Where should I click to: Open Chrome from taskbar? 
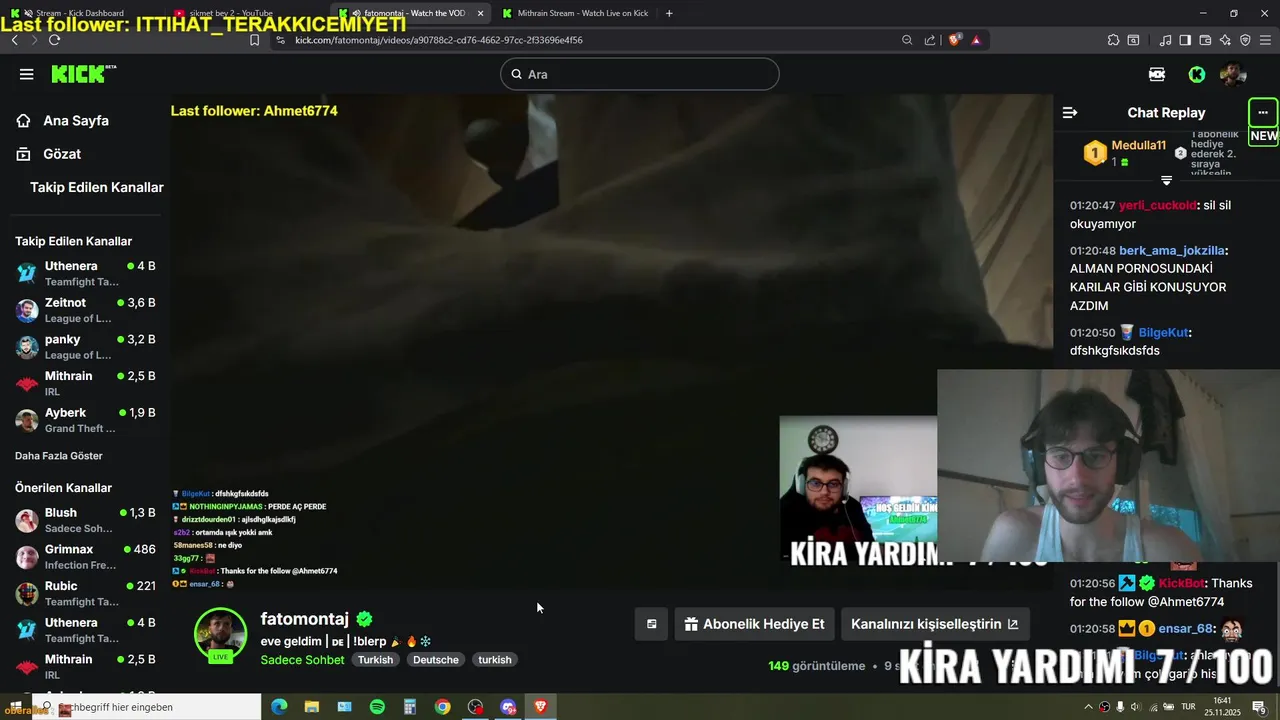[x=442, y=707]
